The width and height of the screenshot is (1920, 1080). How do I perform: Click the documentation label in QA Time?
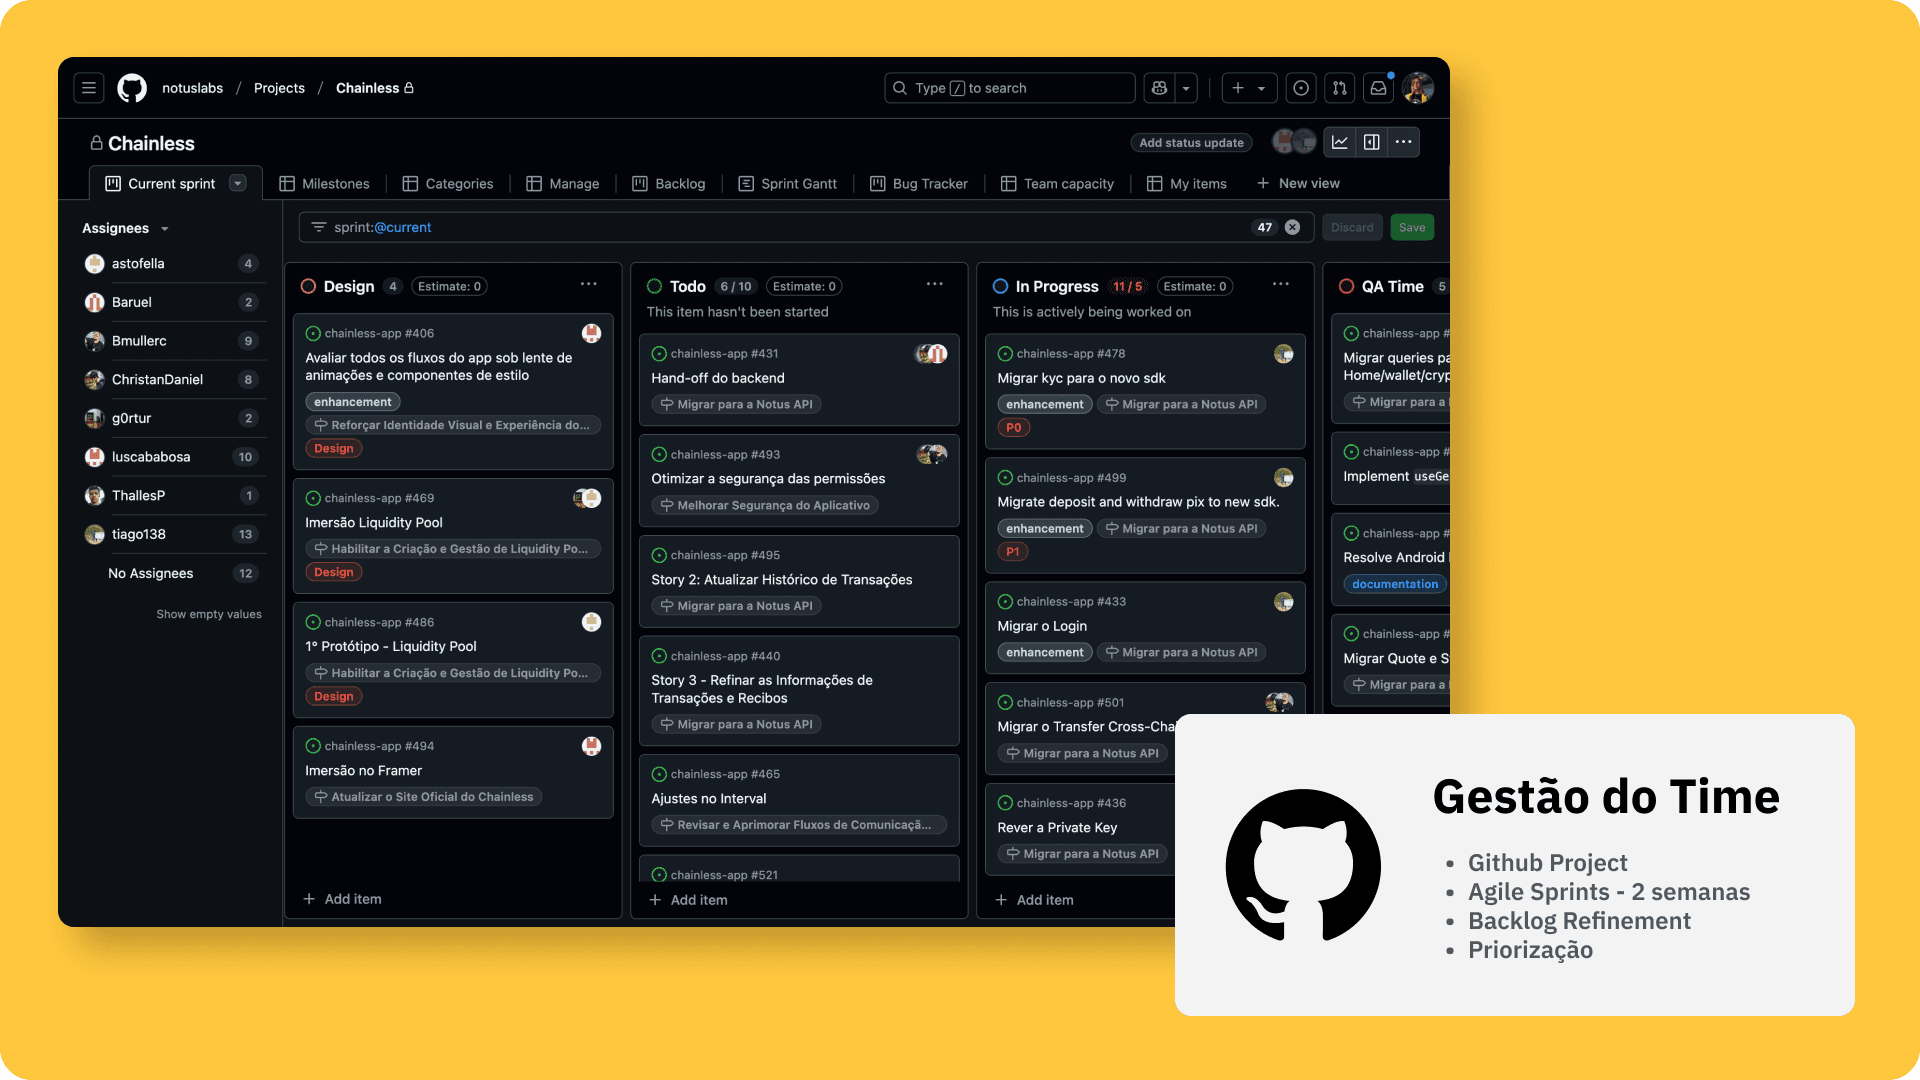[1395, 584]
